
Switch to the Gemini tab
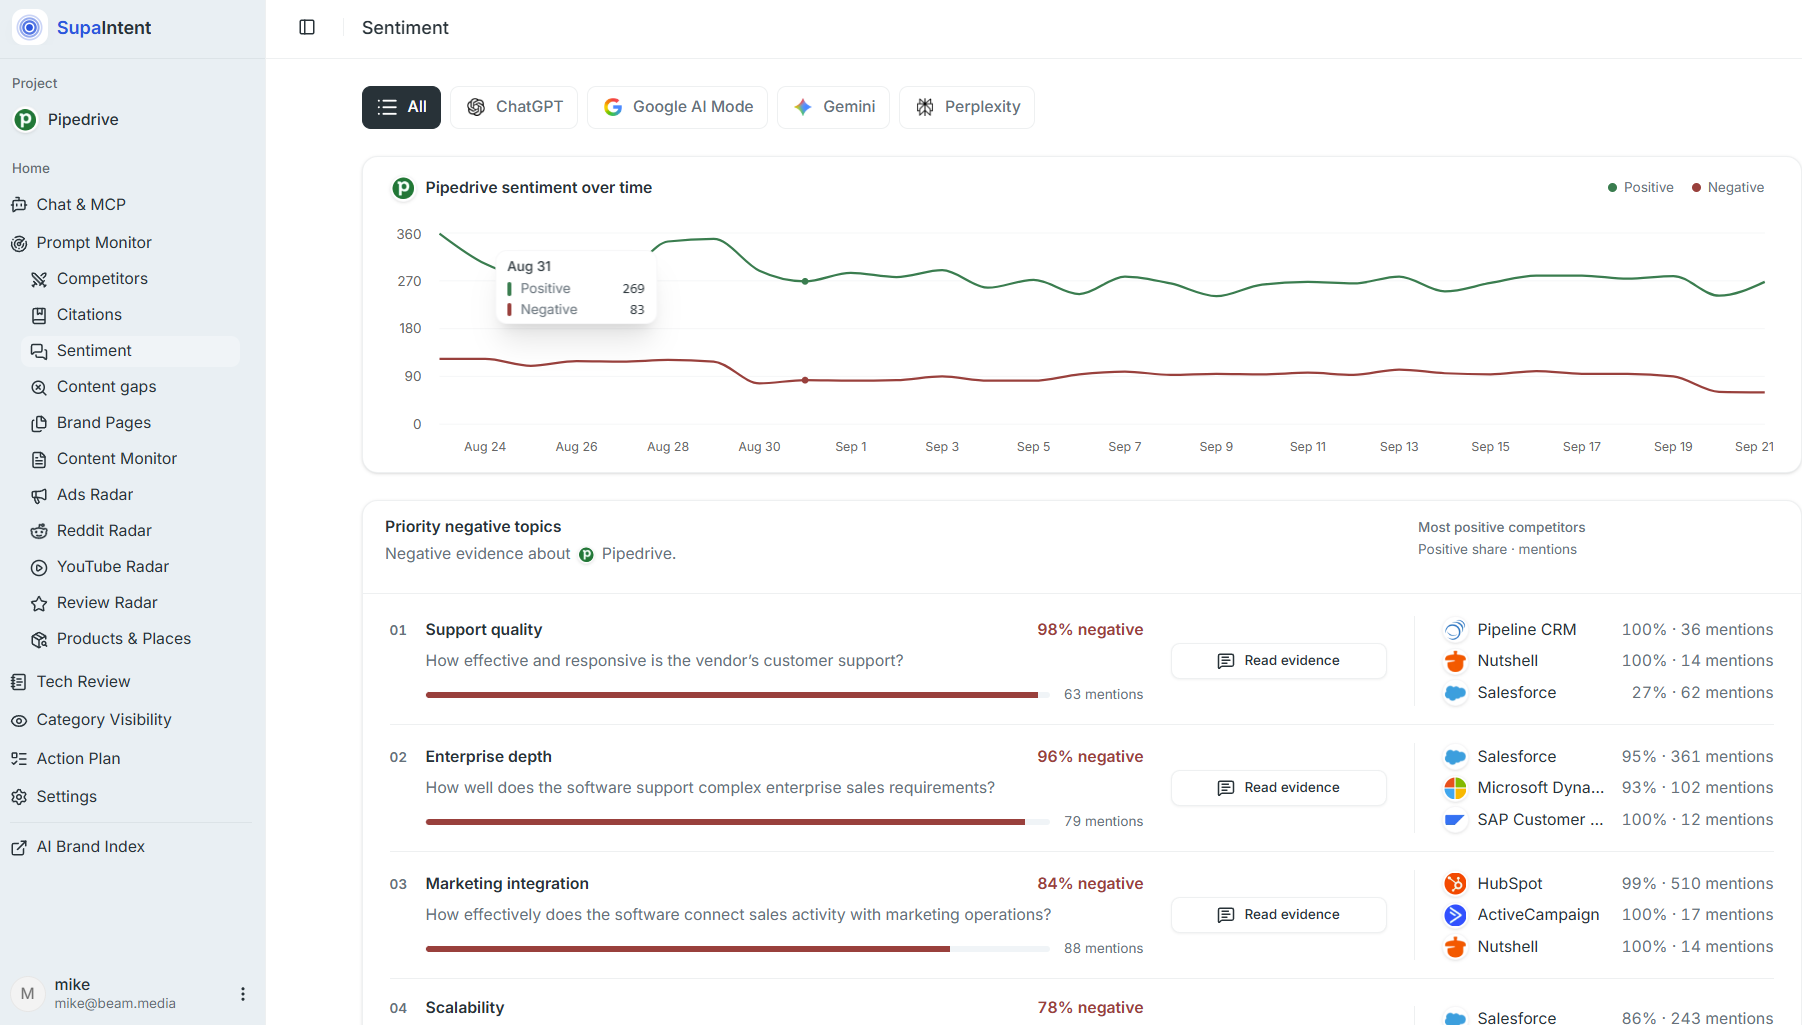833,107
